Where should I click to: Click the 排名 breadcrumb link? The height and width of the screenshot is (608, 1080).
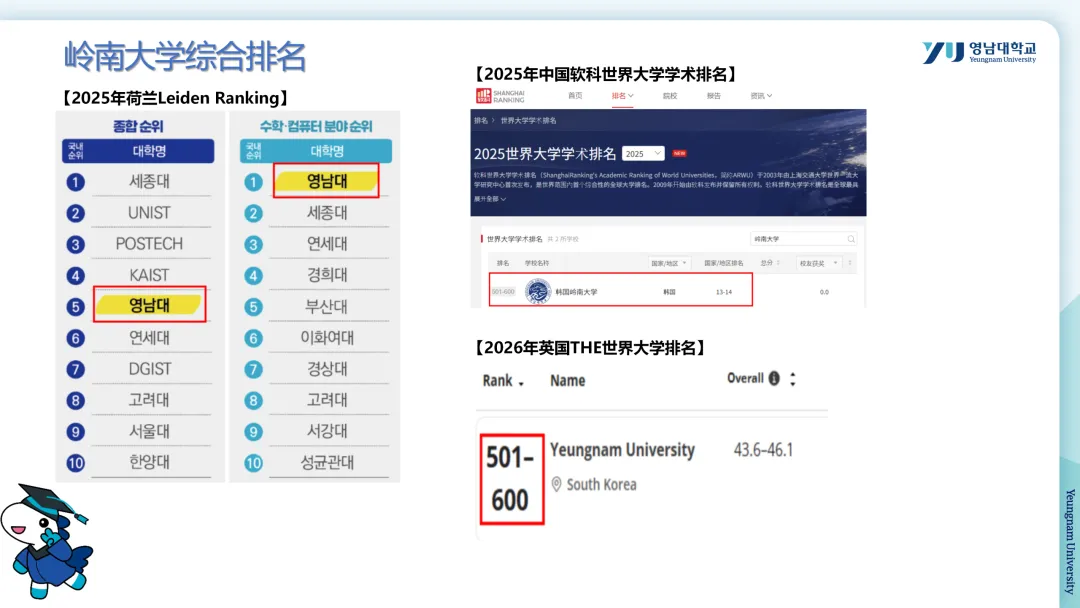[x=481, y=120]
